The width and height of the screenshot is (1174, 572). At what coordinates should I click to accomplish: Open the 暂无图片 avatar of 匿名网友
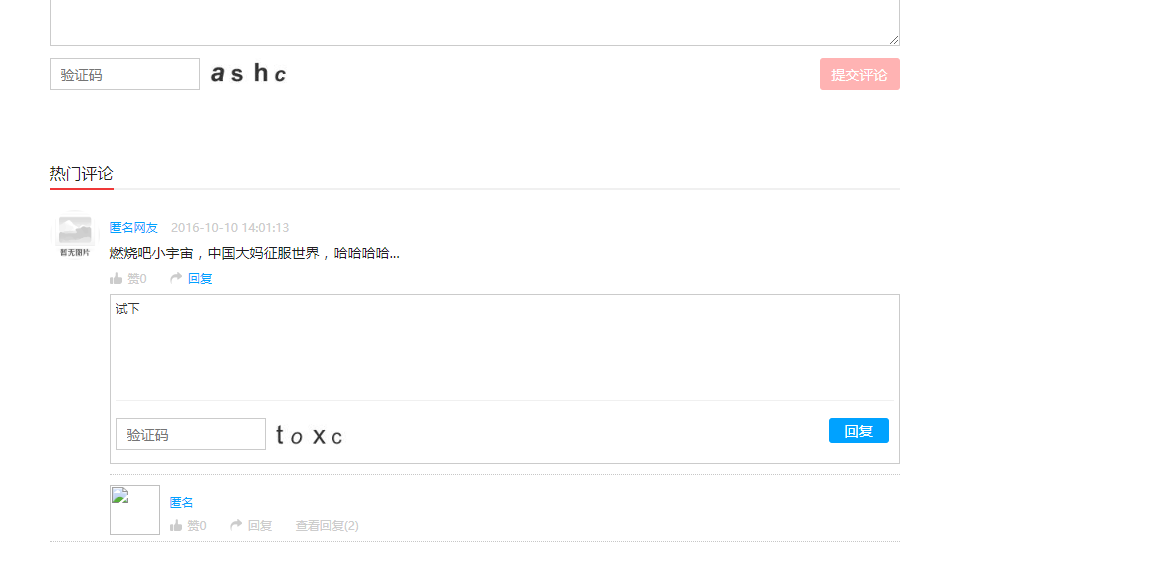click(75, 234)
